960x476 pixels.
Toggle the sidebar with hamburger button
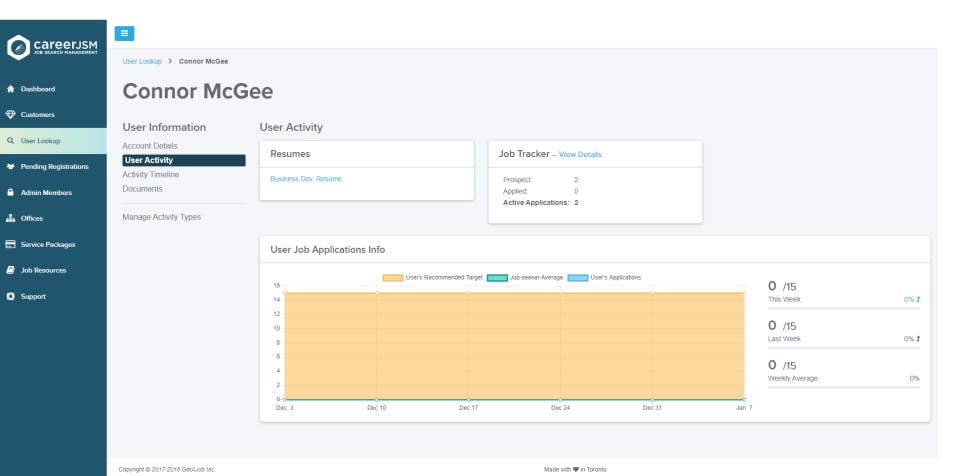click(x=124, y=33)
